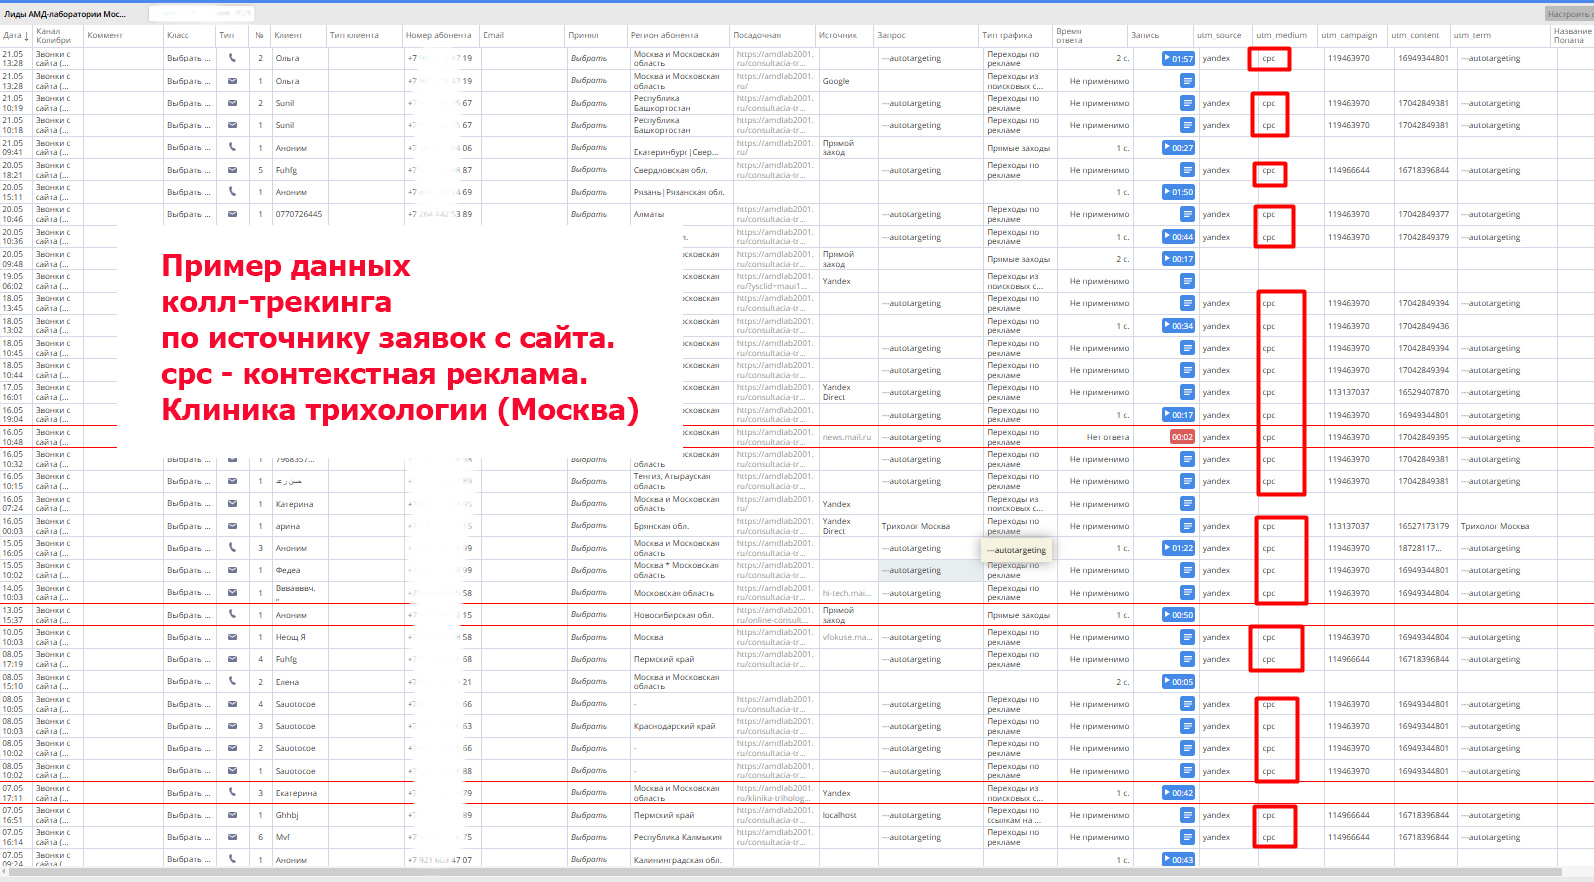Viewport: 1594px width, 882px height.
Task: Open the request note icon in Ghhbj's row
Action: coord(1187,815)
